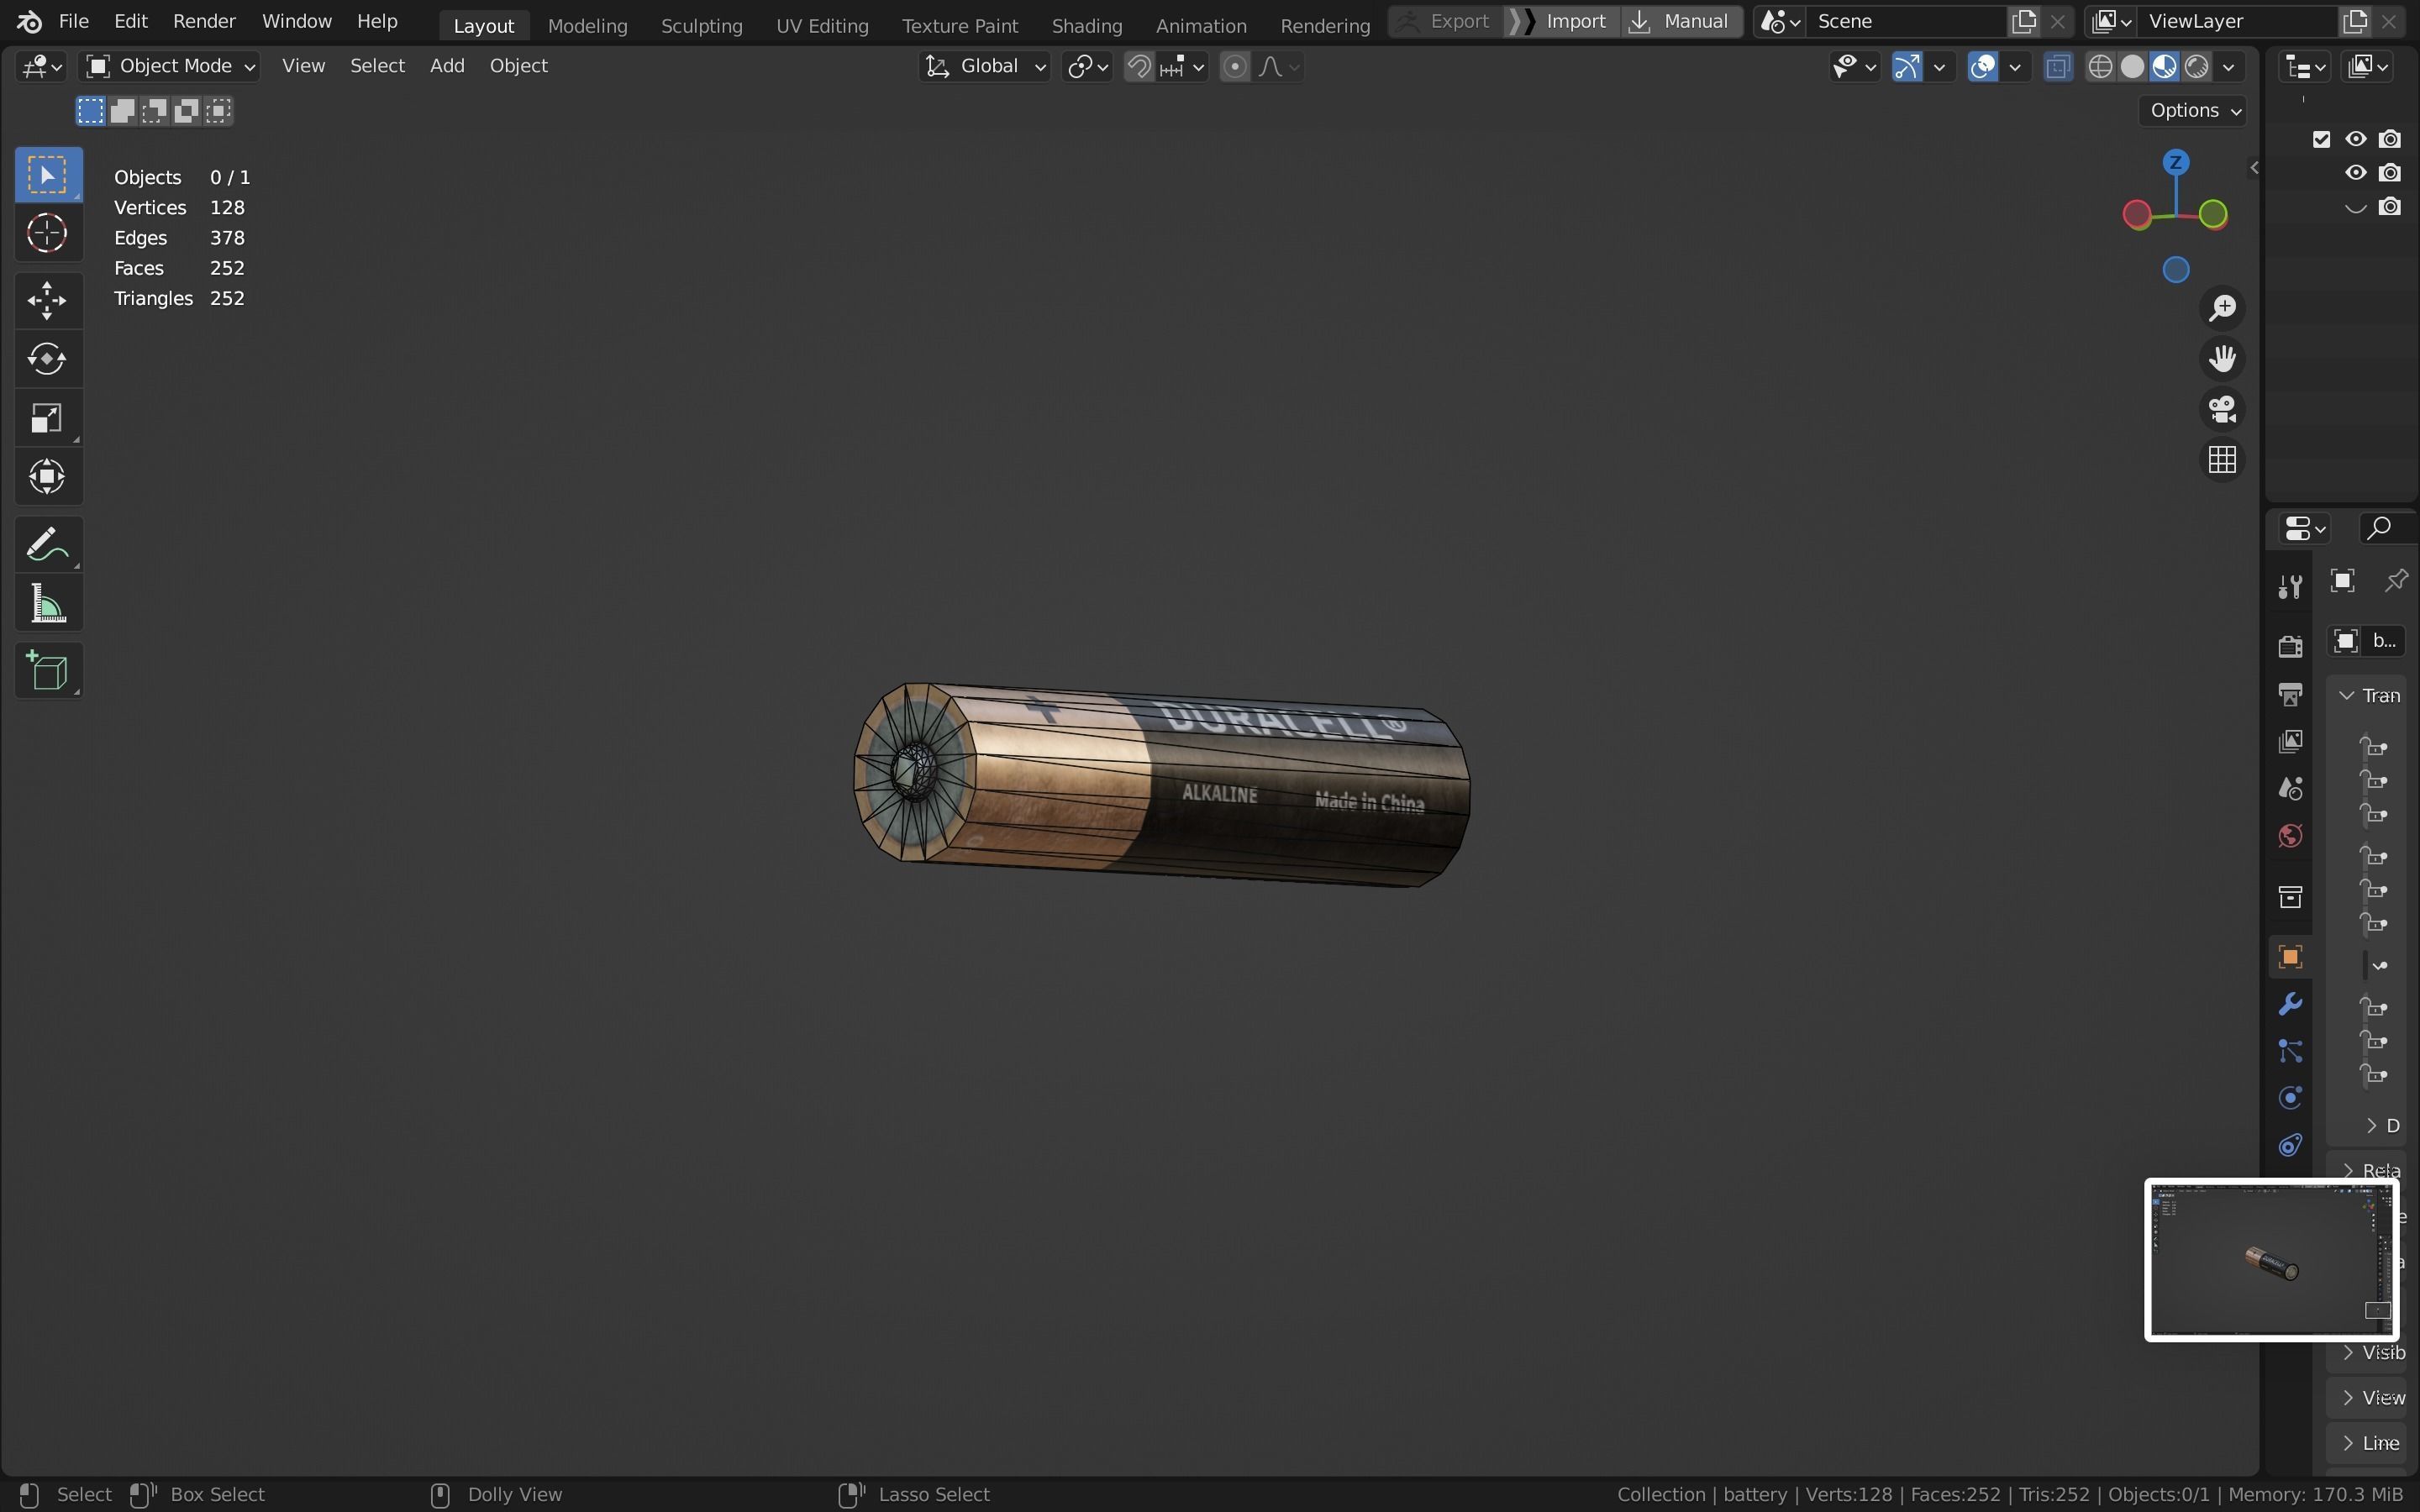This screenshot has height=1512, width=2420.
Task: Pick the Scale tool
Action: (x=48, y=418)
